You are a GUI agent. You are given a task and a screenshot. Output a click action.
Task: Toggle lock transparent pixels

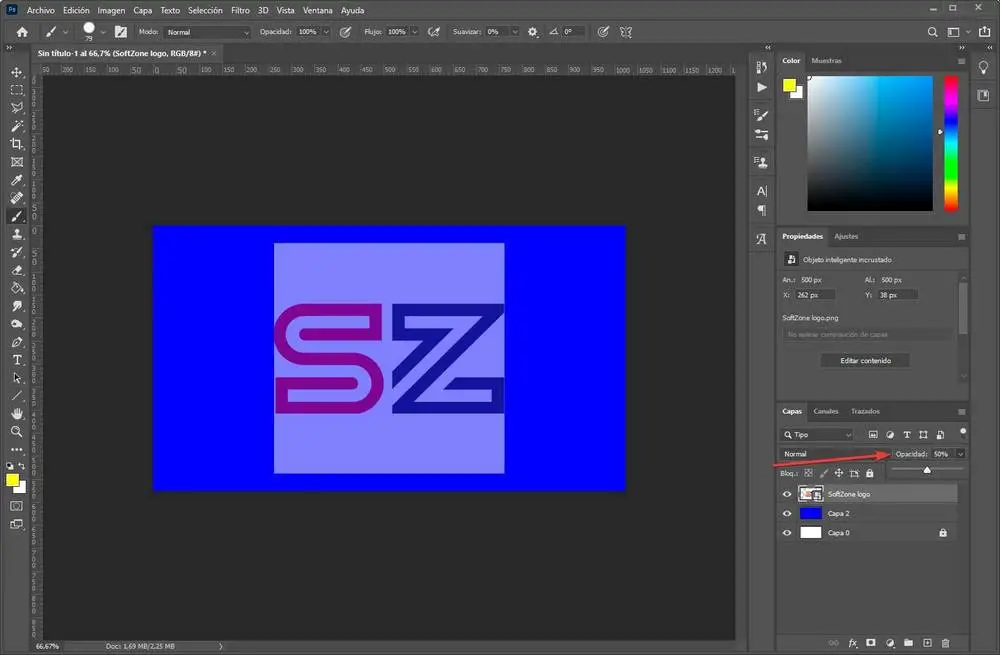pos(809,473)
